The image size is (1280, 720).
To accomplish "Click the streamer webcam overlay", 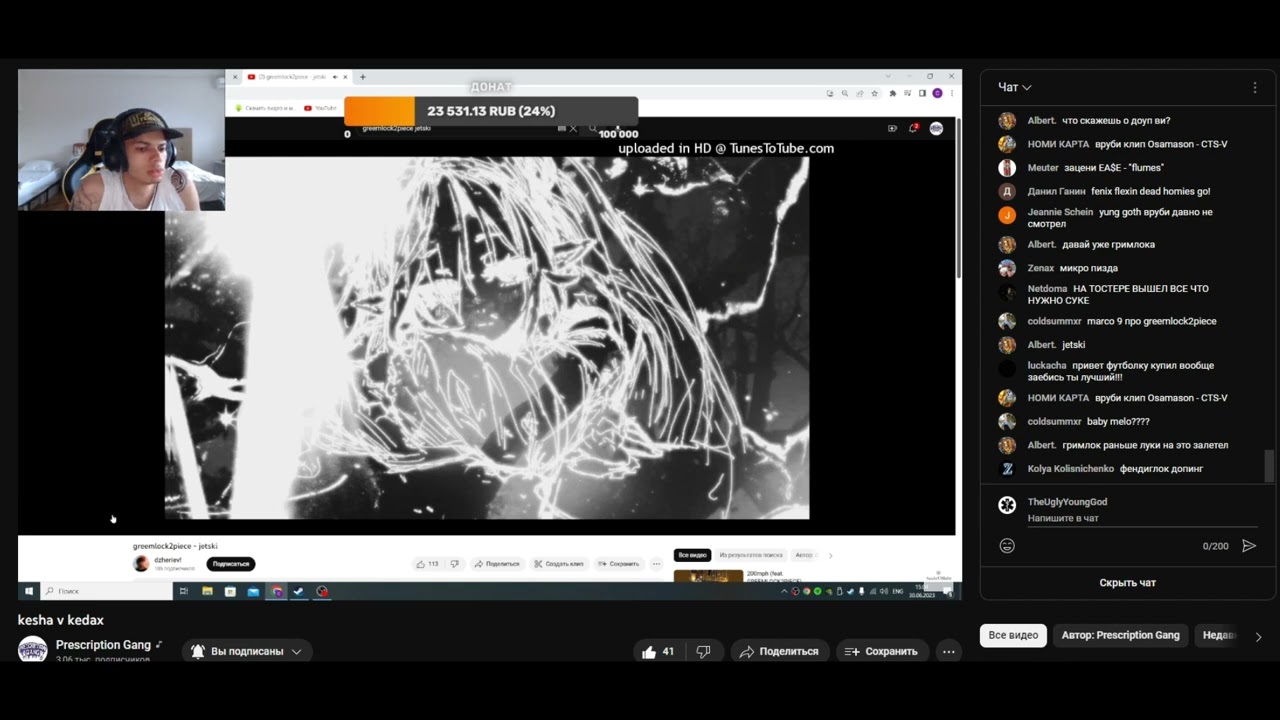I will click(121, 140).
